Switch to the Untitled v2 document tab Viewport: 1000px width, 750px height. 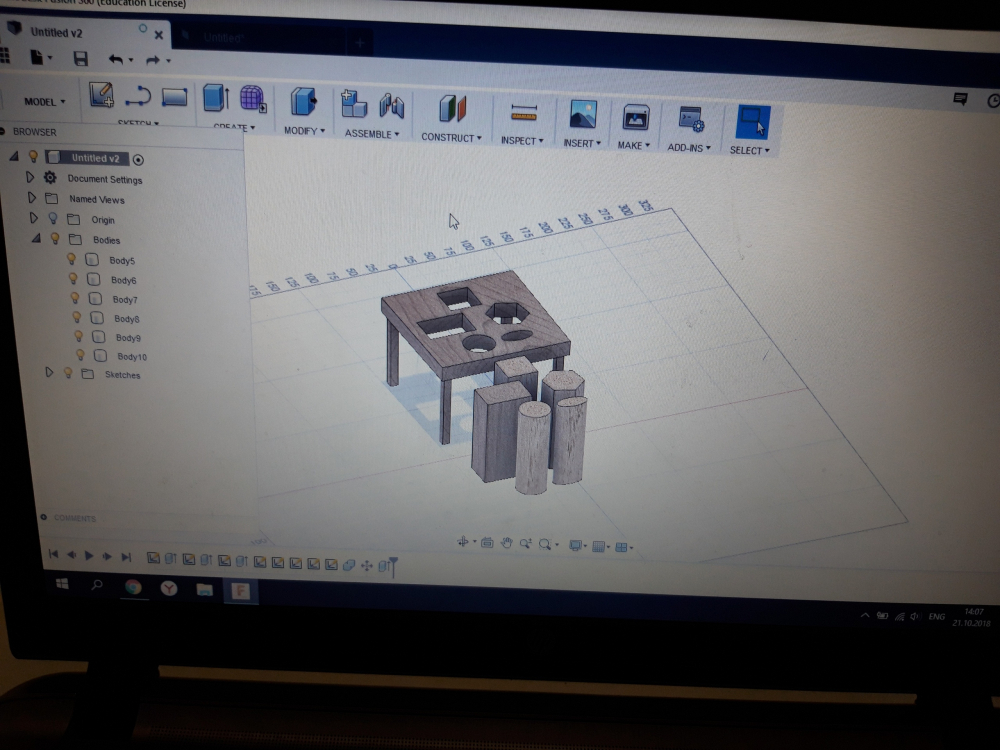click(x=56, y=33)
